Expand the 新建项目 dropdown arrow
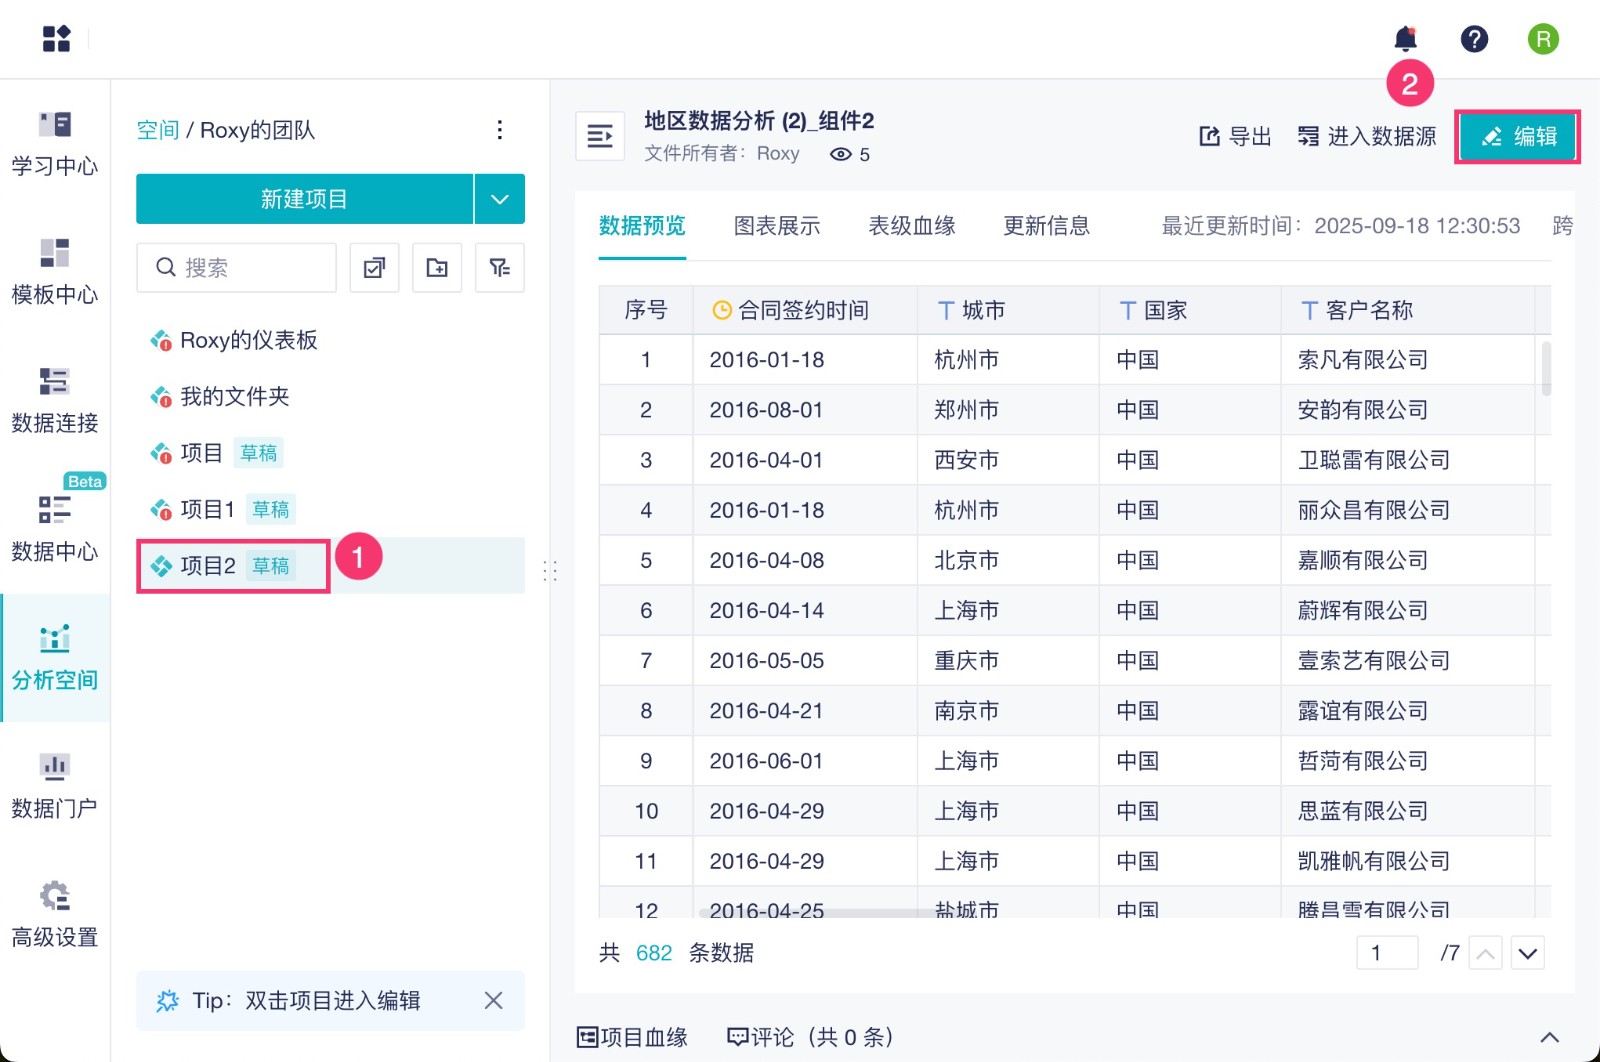Screen dimensions: 1600x1062 [x=499, y=199]
